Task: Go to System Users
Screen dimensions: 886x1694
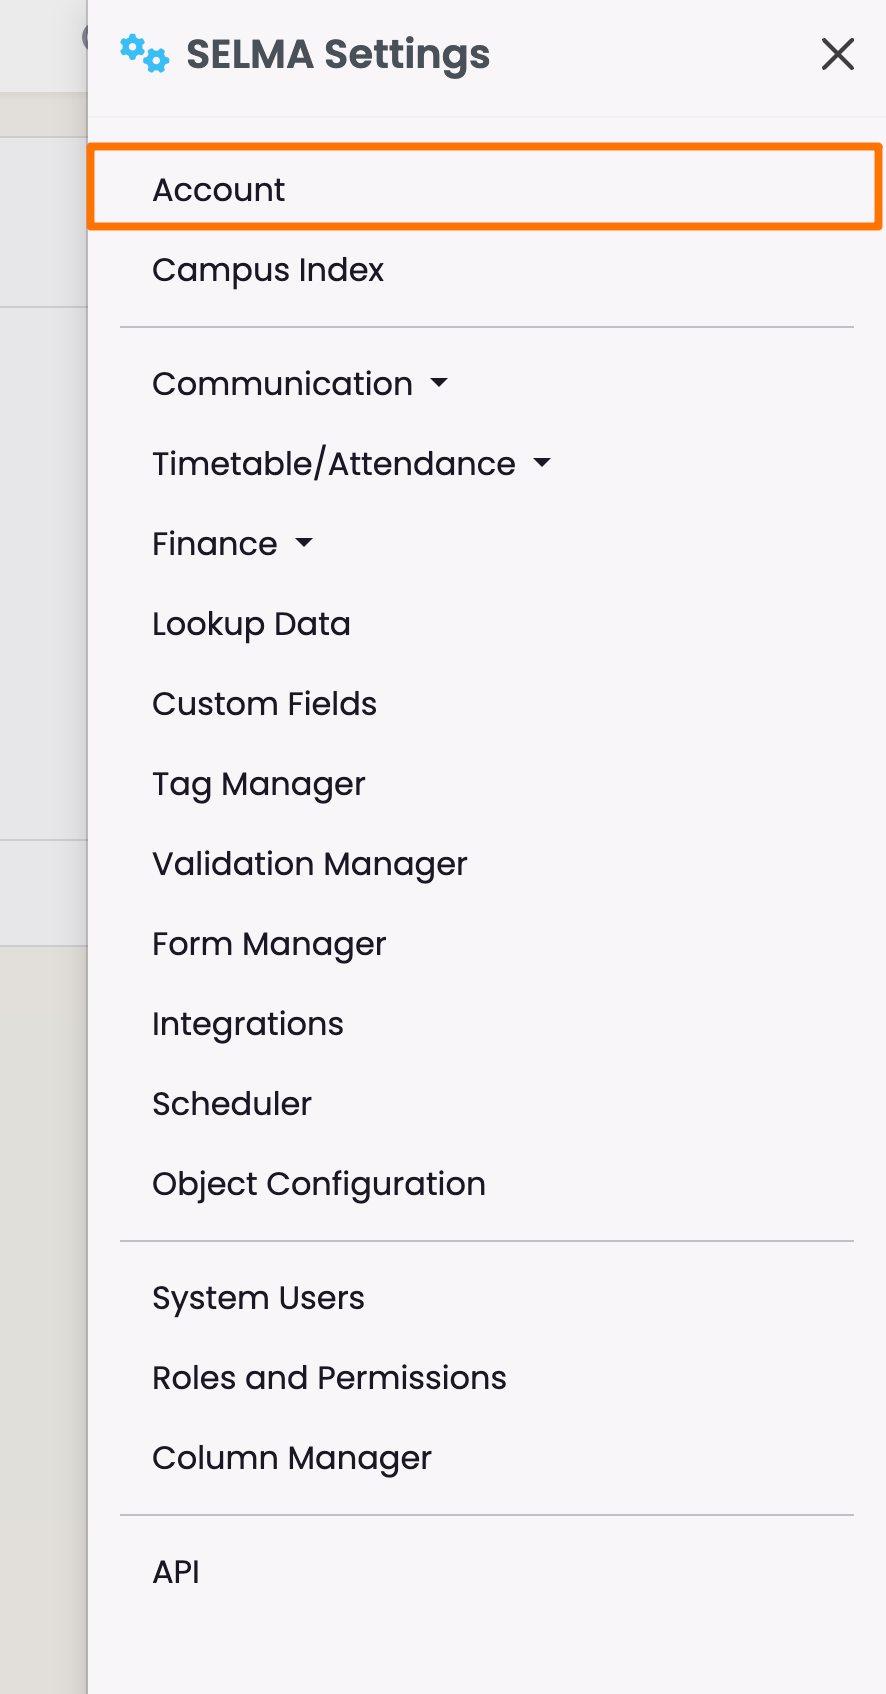Action: (258, 1298)
